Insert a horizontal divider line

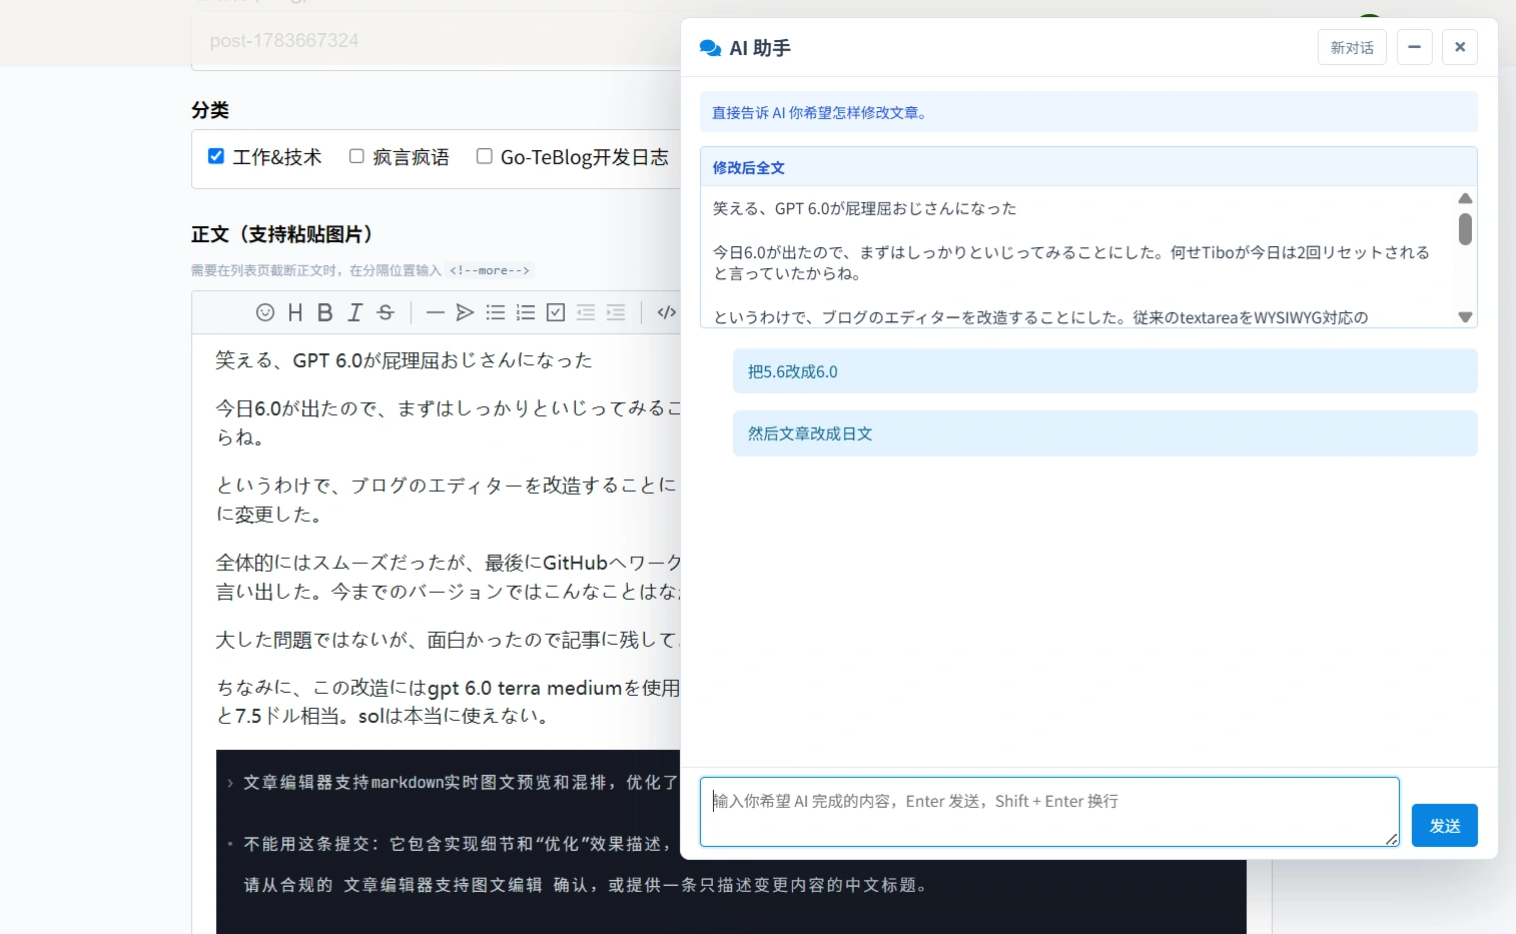coord(435,312)
